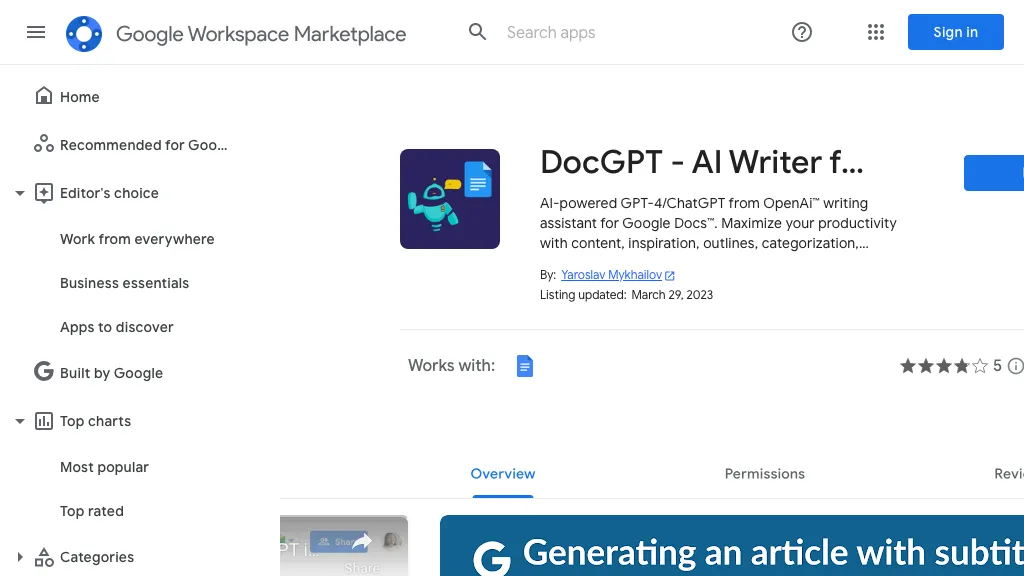
Task: Click the DocGPT app robot icon
Action: (x=450, y=199)
